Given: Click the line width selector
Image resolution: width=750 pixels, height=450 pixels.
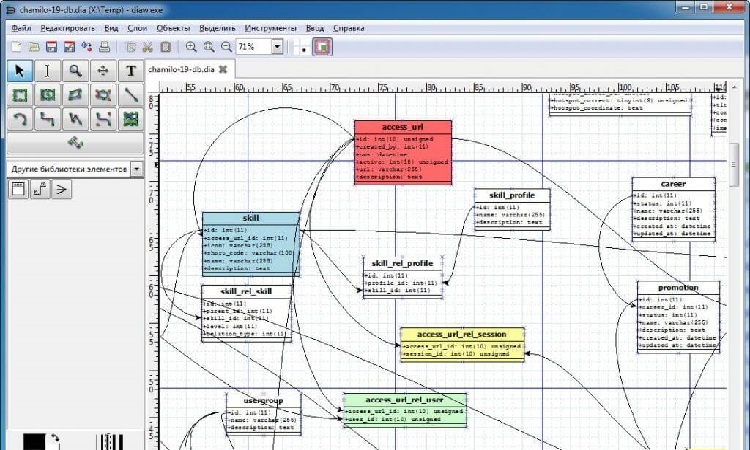Looking at the screenshot, I should [x=110, y=442].
